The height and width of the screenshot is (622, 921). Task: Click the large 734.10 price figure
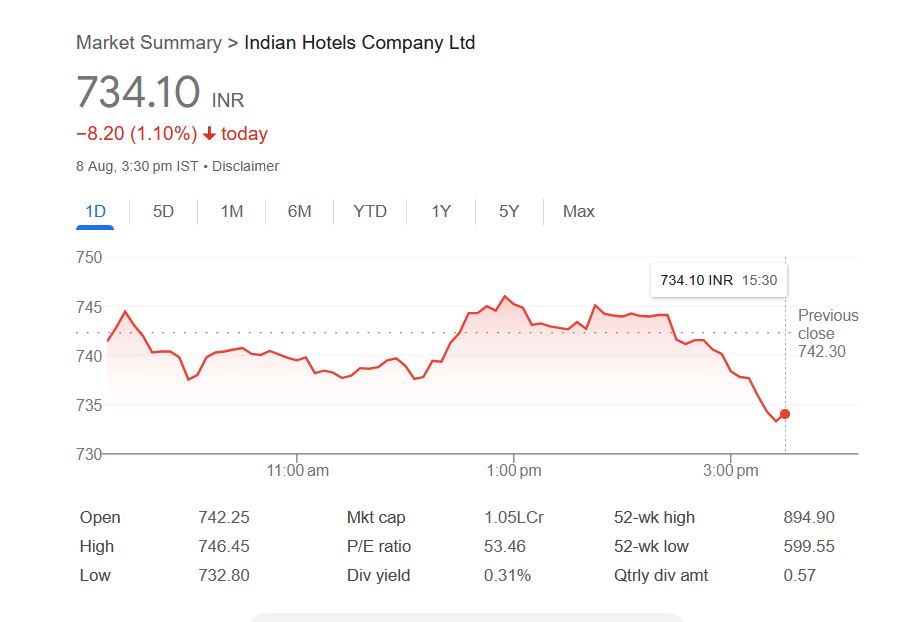point(138,93)
